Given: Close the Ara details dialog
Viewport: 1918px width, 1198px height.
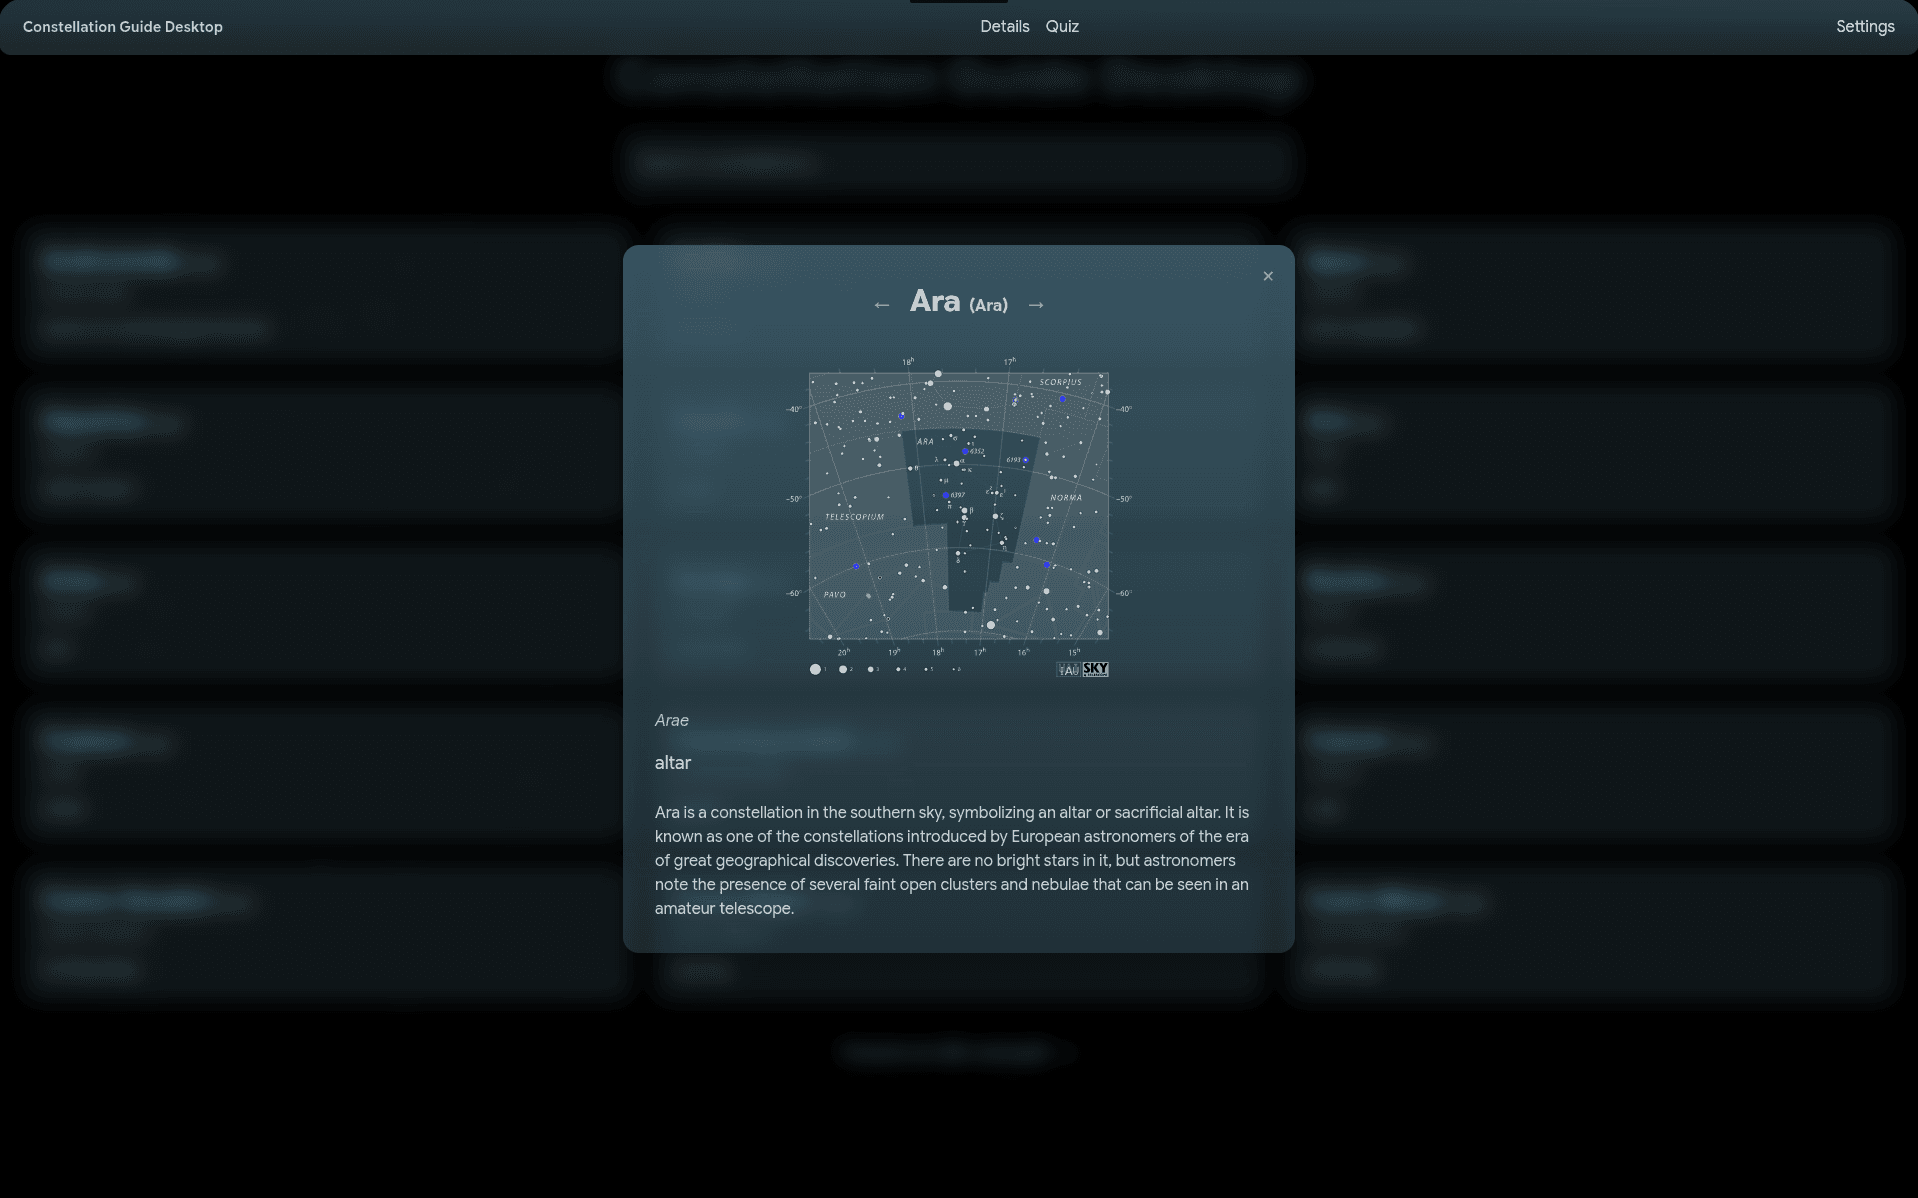Looking at the screenshot, I should coord(1268,276).
